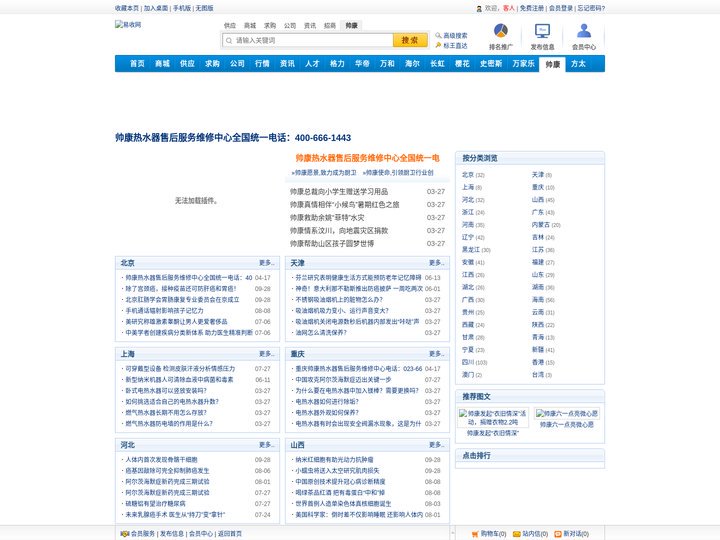
Task: Click the broken logo image 易收网
Action: click(128, 24)
